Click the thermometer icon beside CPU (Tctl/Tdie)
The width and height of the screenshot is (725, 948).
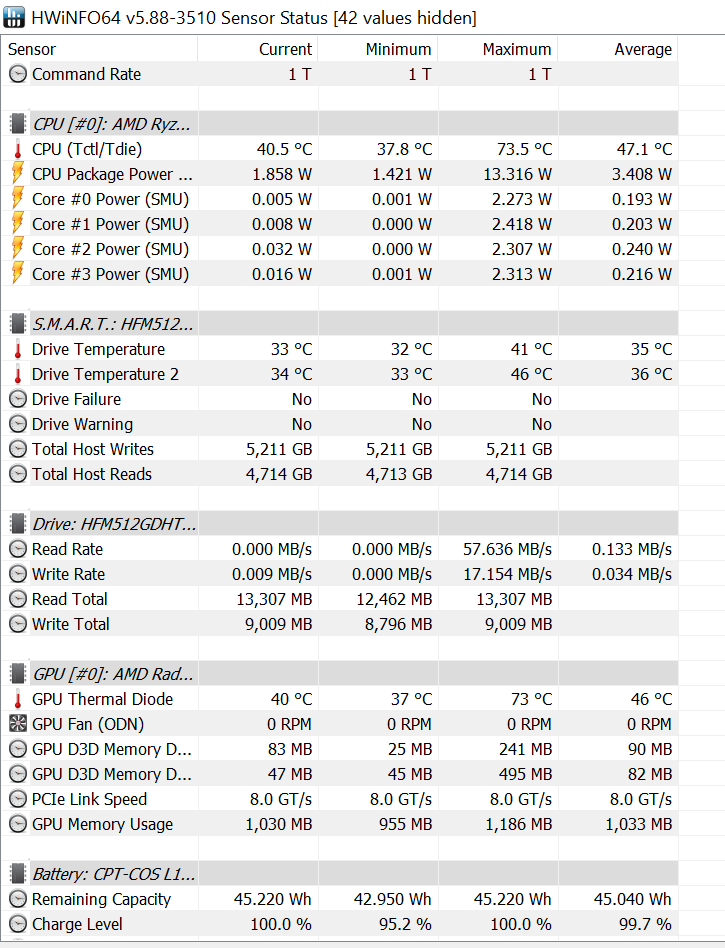point(17,149)
